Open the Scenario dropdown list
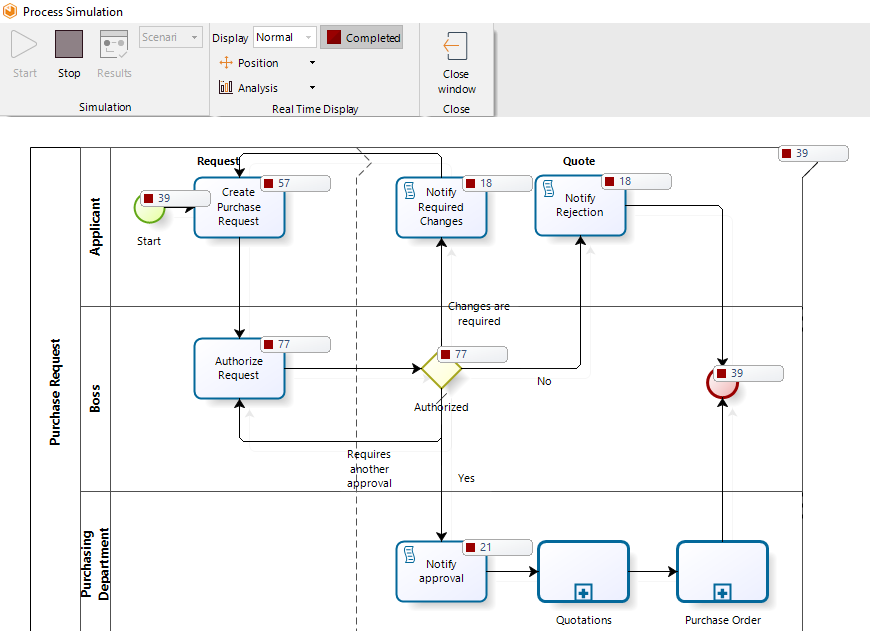870x631 pixels. [170, 37]
